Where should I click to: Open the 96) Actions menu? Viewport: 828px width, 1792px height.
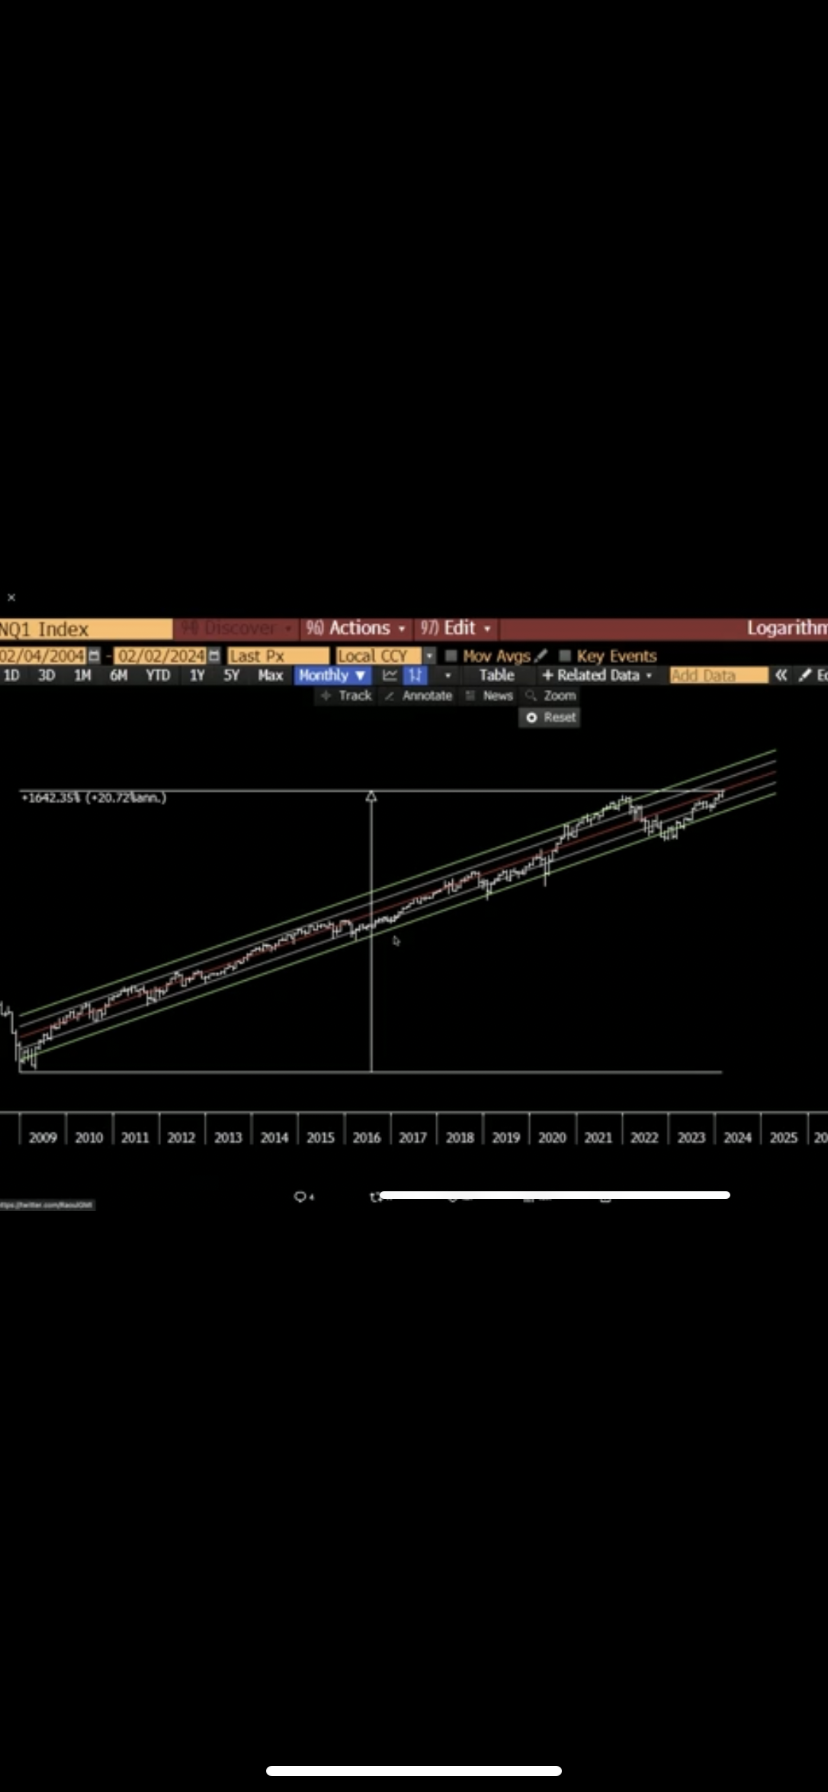pyautogui.click(x=356, y=628)
